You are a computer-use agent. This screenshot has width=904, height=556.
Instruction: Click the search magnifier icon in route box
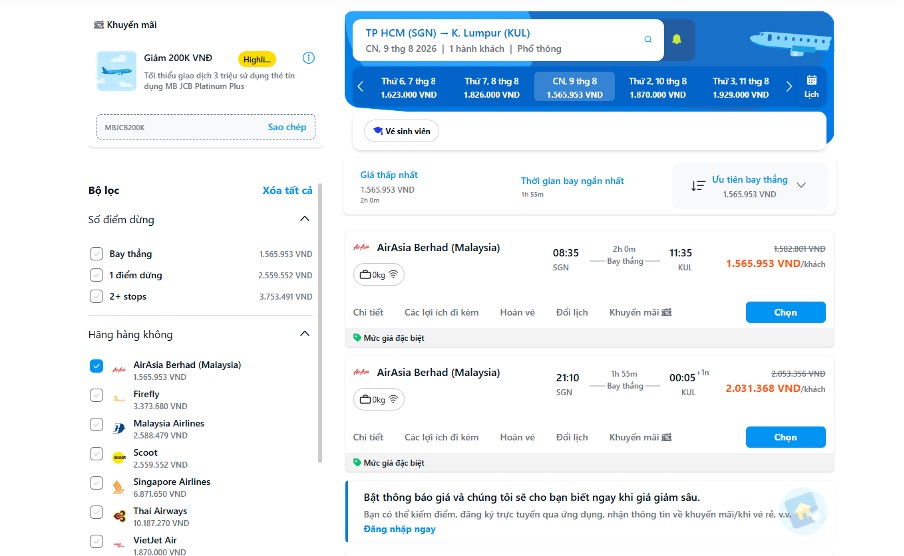(648, 39)
